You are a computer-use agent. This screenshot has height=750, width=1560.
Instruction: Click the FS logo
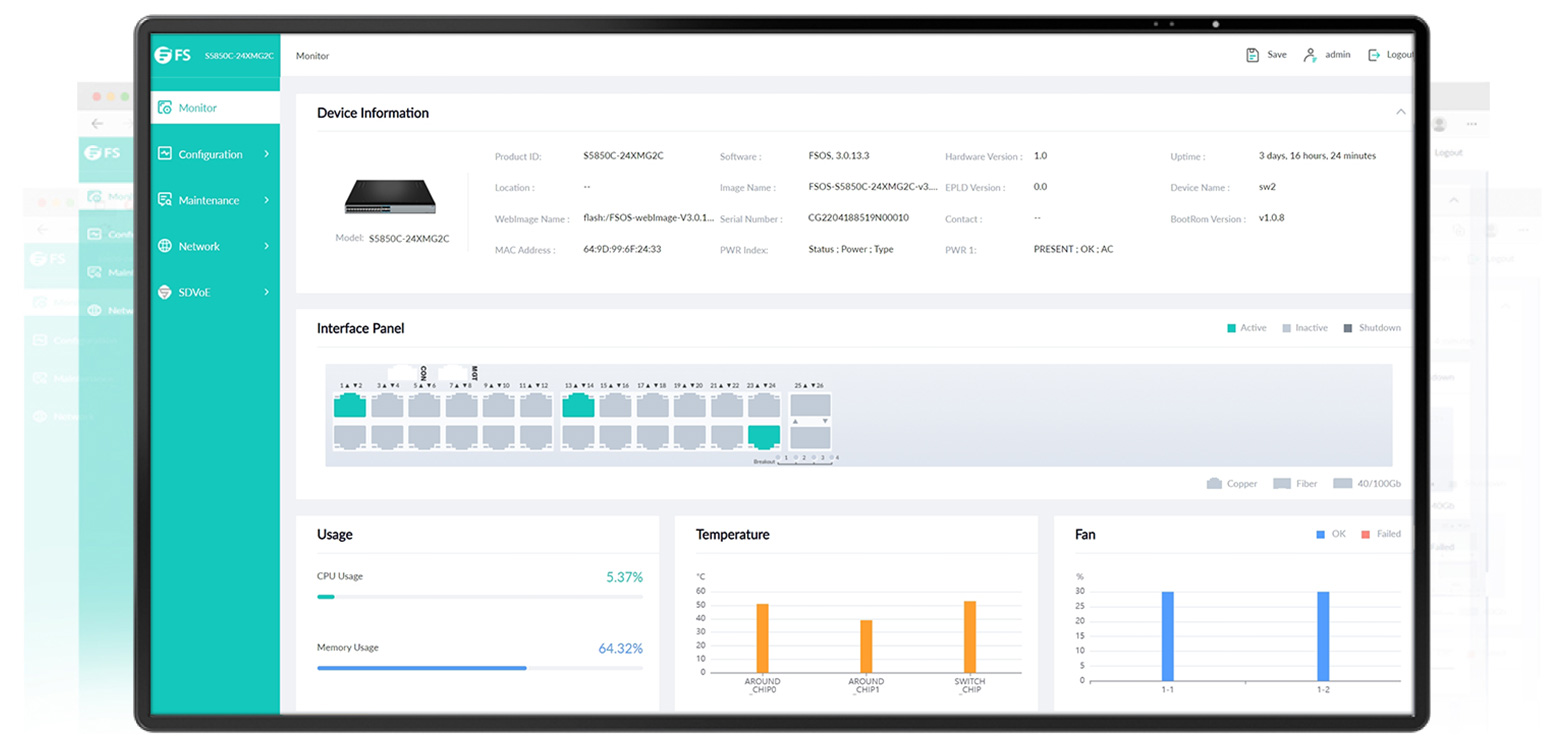coord(173,55)
